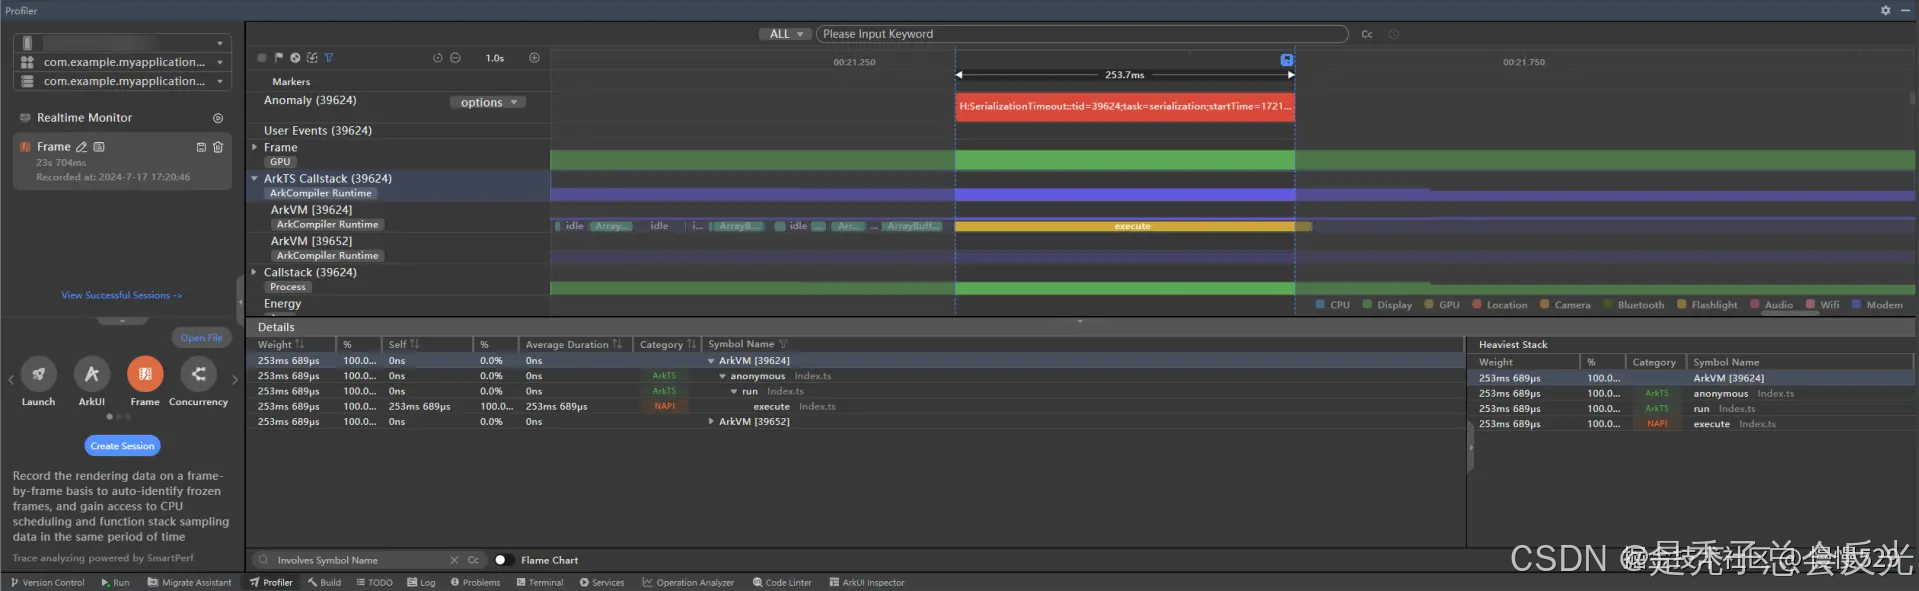Open the Run tool window tab
The image size is (1919, 591).
115,582
